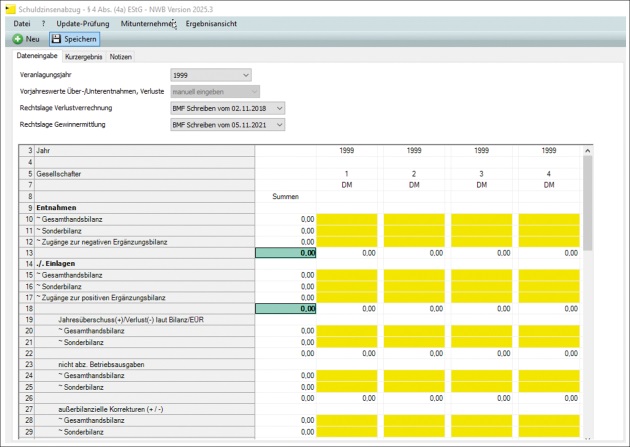Open the Mitunternehmer menu

click(x=146, y=22)
